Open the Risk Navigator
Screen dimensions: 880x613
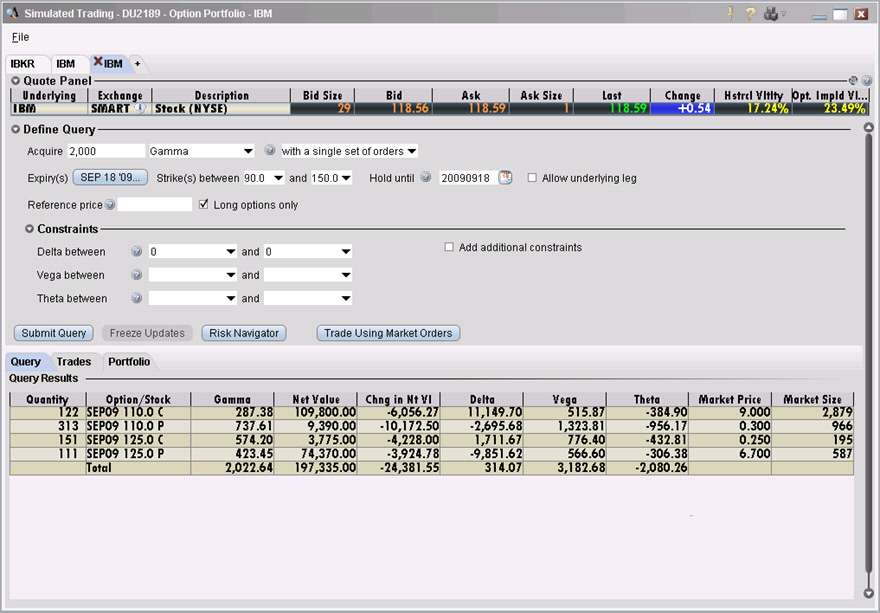pyautogui.click(x=244, y=333)
